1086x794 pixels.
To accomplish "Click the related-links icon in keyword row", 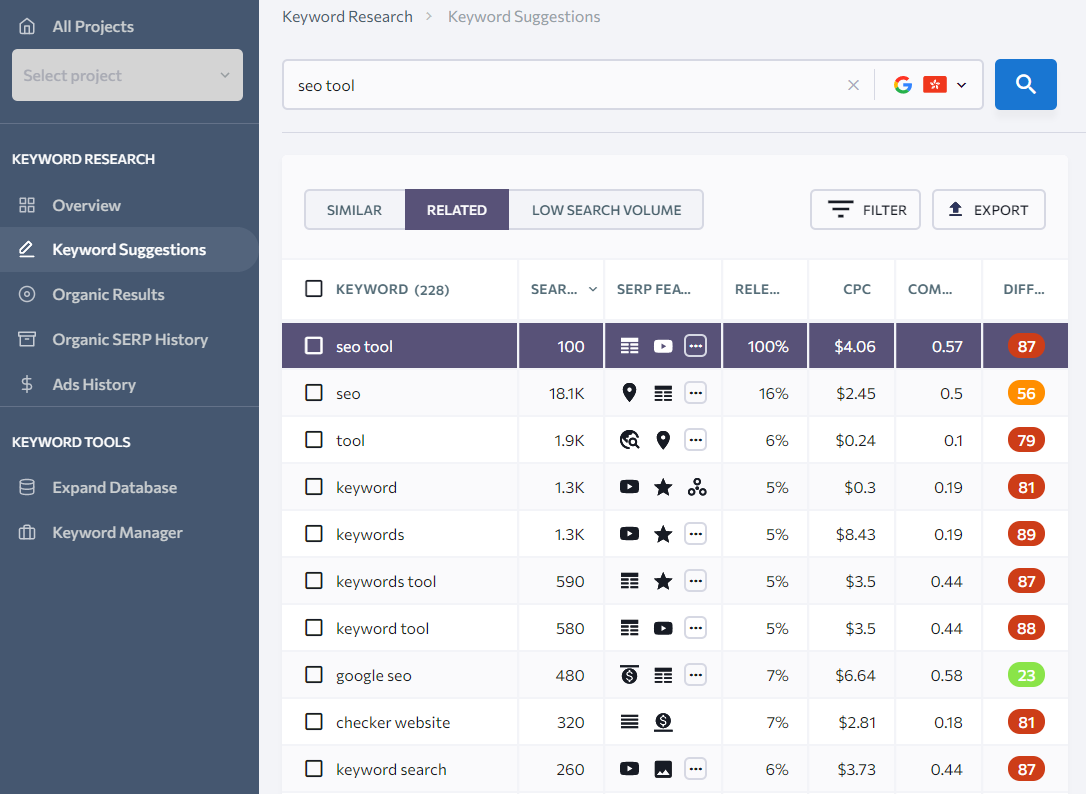I will [697, 487].
